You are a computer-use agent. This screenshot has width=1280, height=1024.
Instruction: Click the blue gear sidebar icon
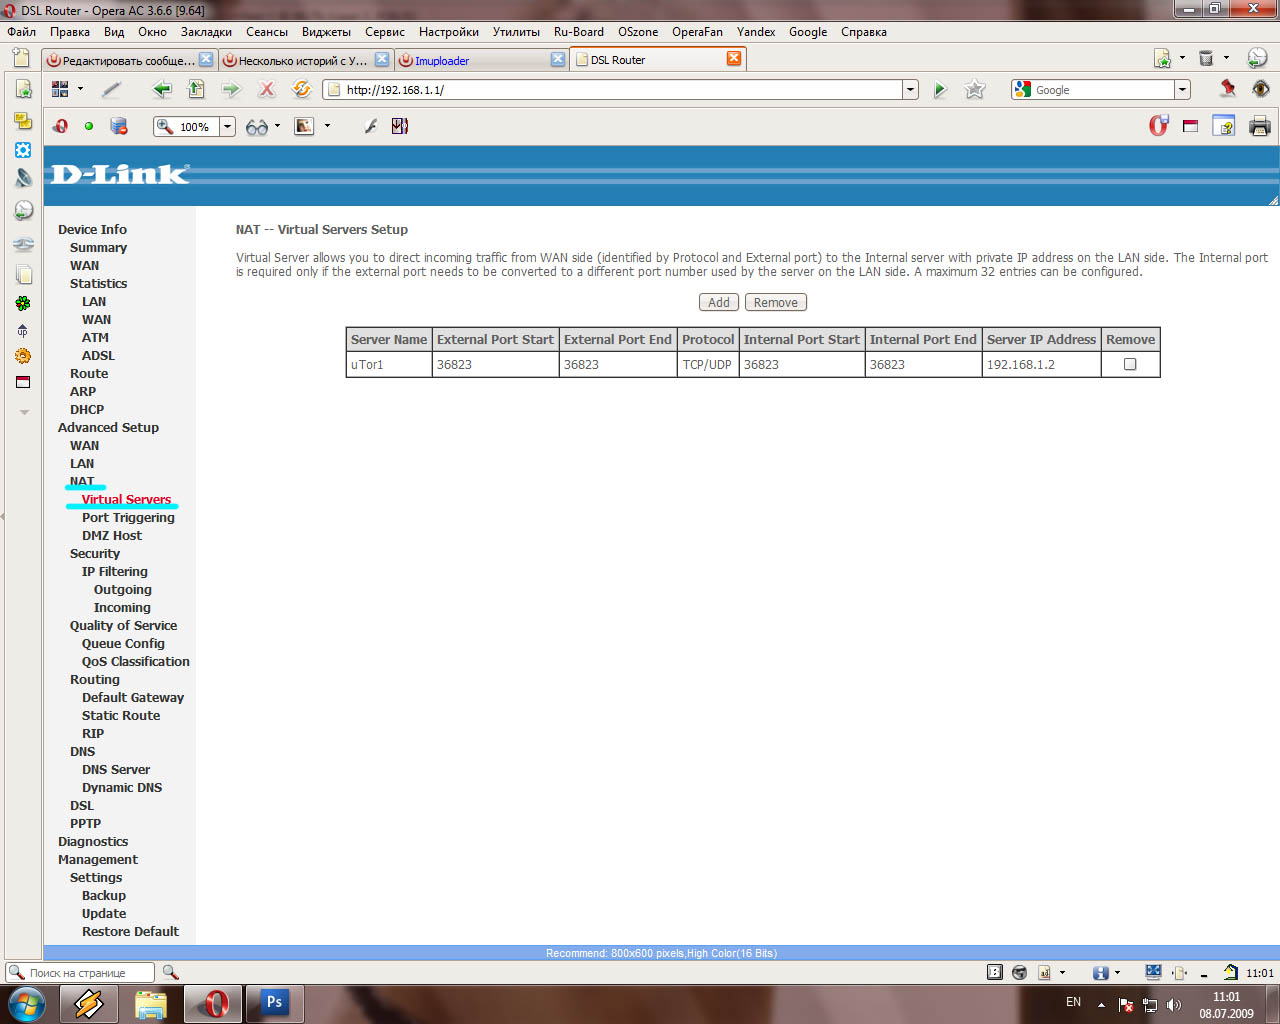tap(23, 150)
